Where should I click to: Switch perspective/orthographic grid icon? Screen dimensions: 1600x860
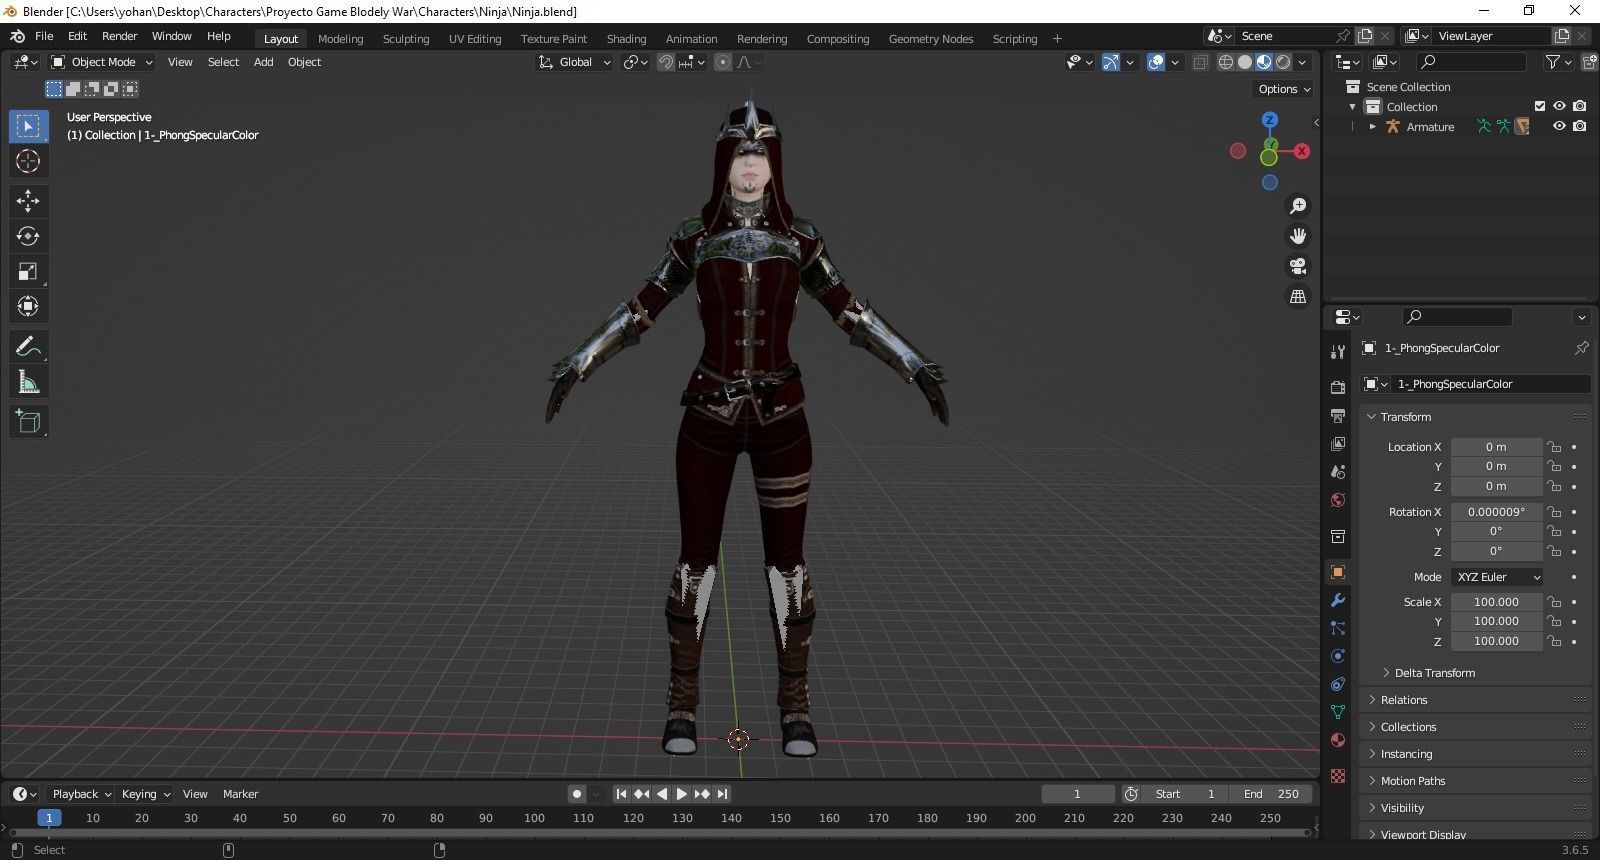1298,297
